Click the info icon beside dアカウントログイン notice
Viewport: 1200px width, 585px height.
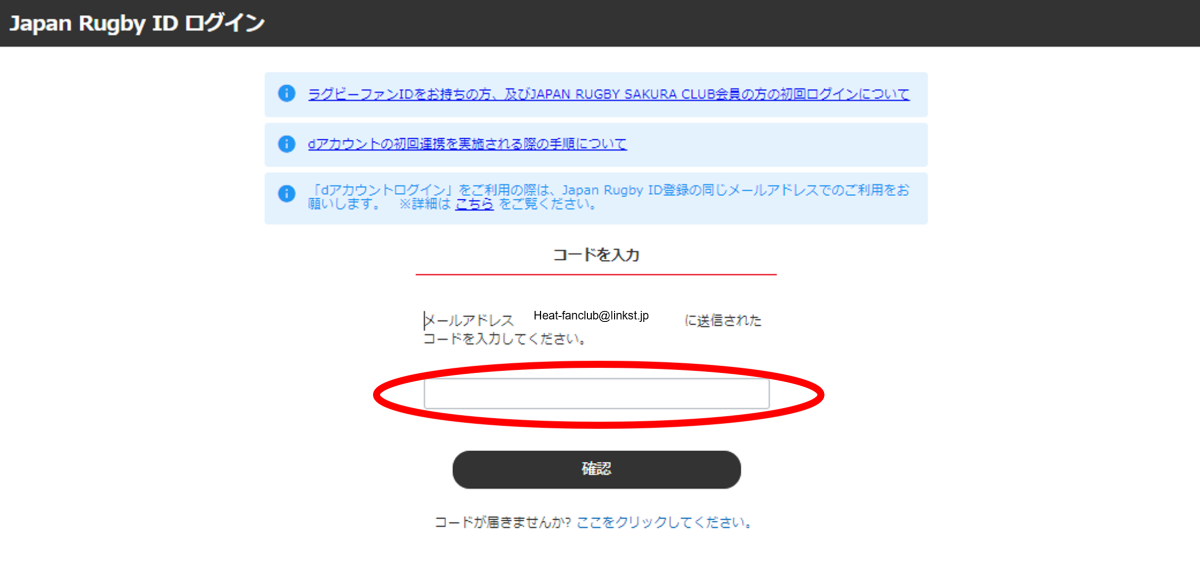click(287, 194)
